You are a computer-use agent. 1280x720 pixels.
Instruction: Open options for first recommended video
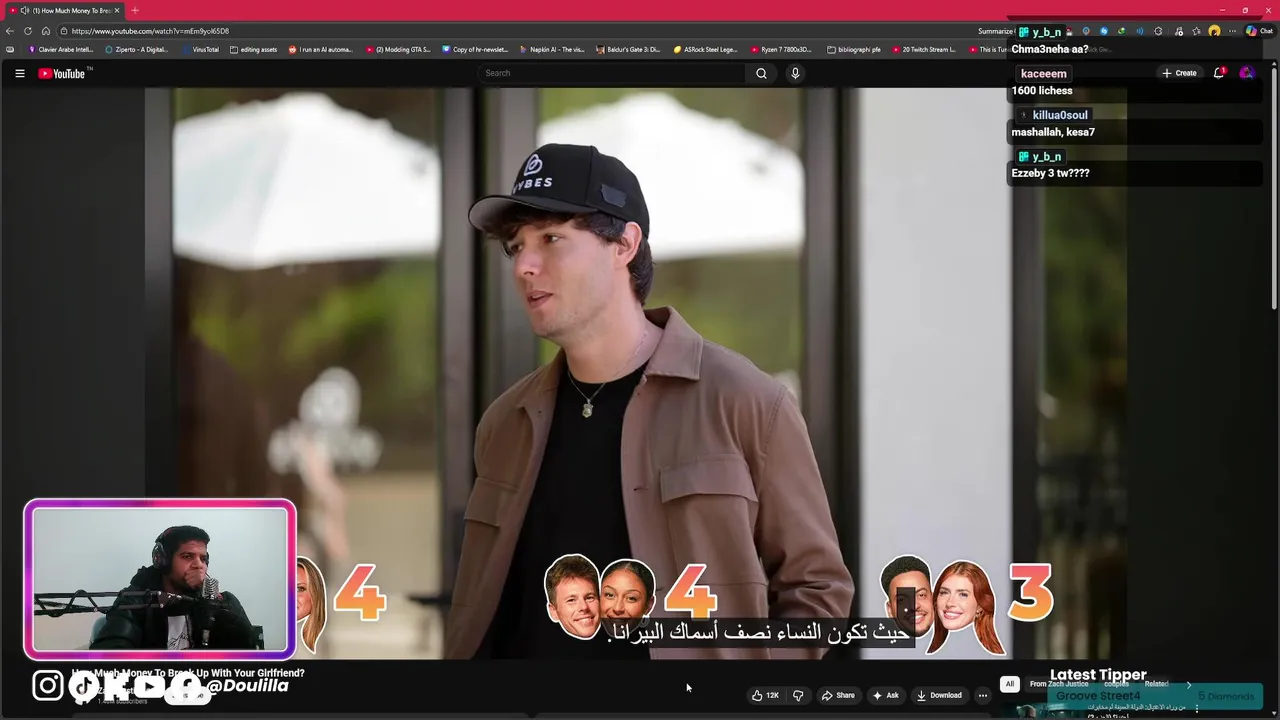coord(1197,708)
